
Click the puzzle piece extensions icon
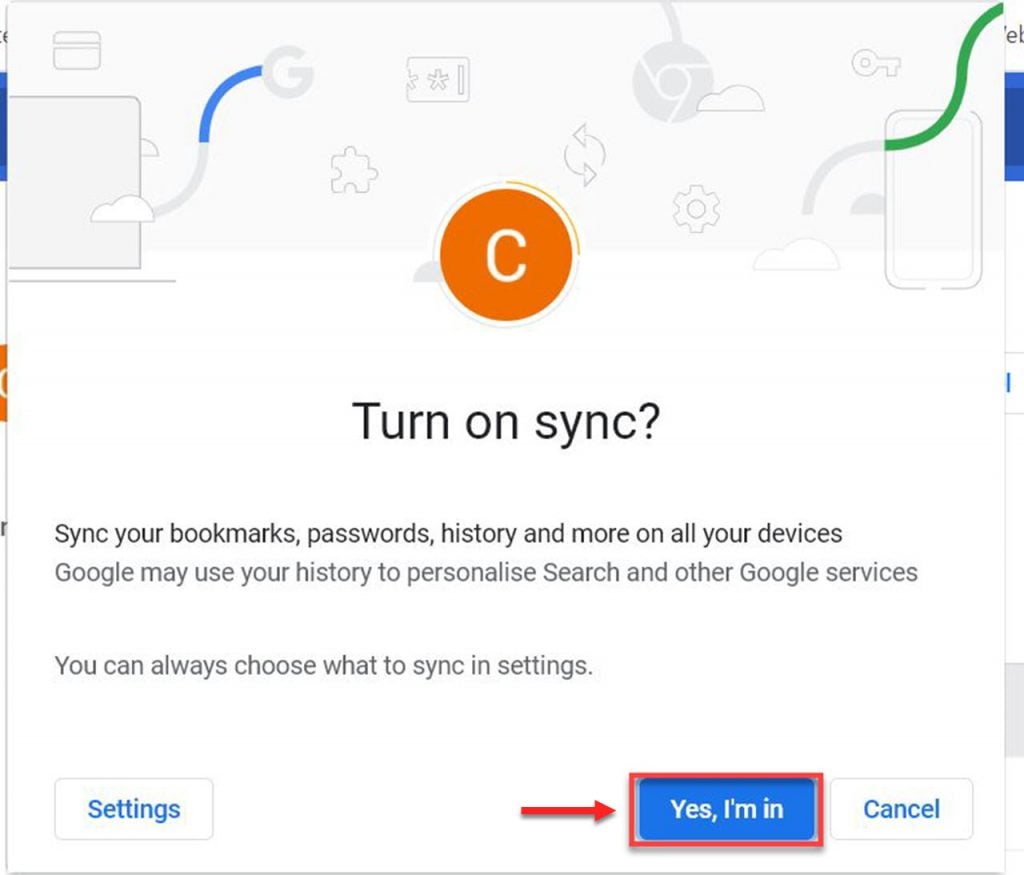(353, 170)
